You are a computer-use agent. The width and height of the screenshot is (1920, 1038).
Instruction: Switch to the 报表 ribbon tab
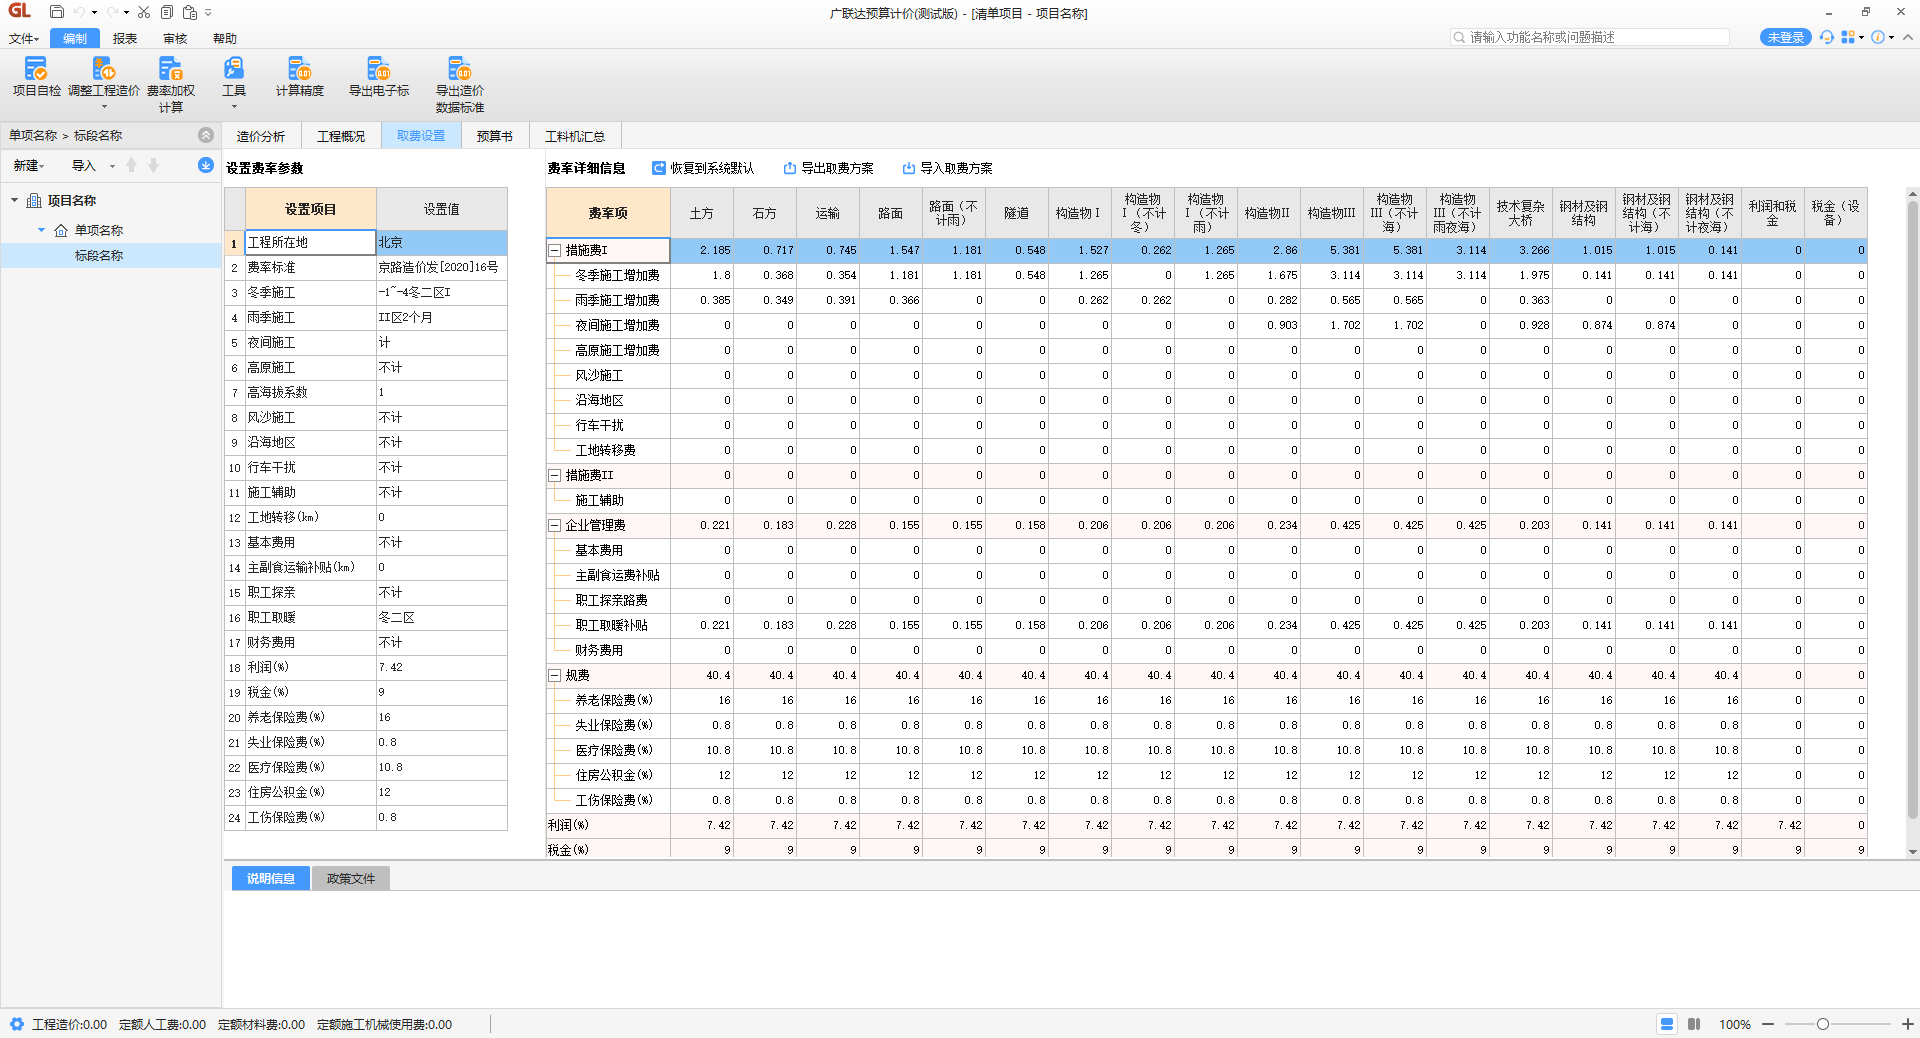click(125, 38)
